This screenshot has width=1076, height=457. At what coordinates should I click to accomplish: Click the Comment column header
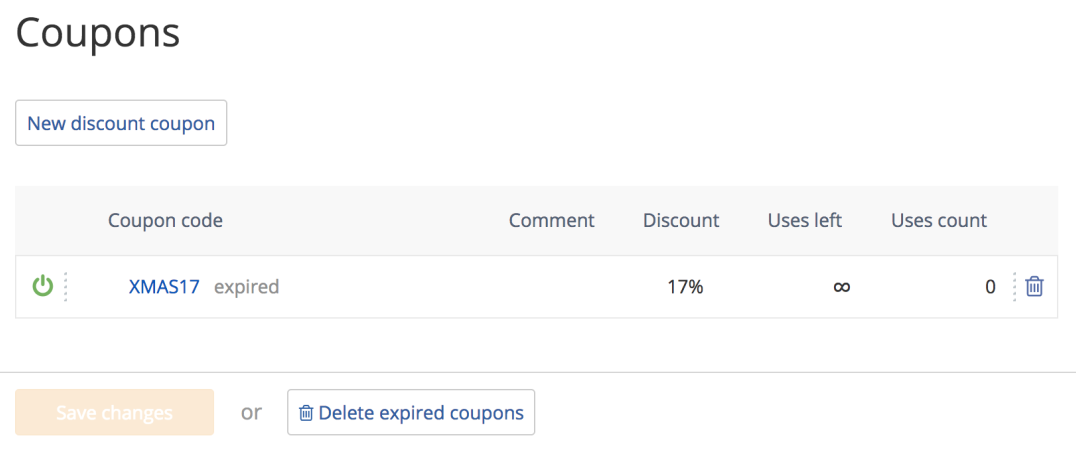[x=552, y=220]
